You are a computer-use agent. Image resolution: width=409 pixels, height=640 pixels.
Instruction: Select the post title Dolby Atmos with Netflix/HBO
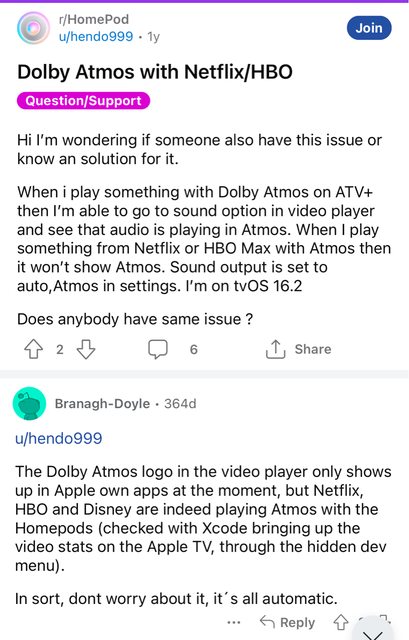coord(155,72)
